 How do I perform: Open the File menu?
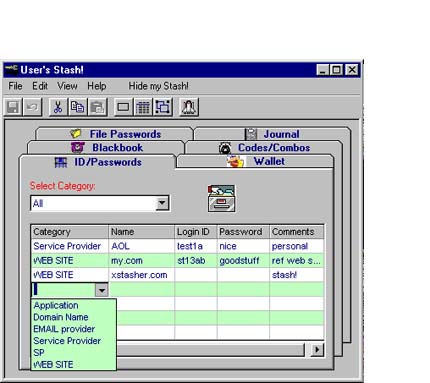pos(15,86)
